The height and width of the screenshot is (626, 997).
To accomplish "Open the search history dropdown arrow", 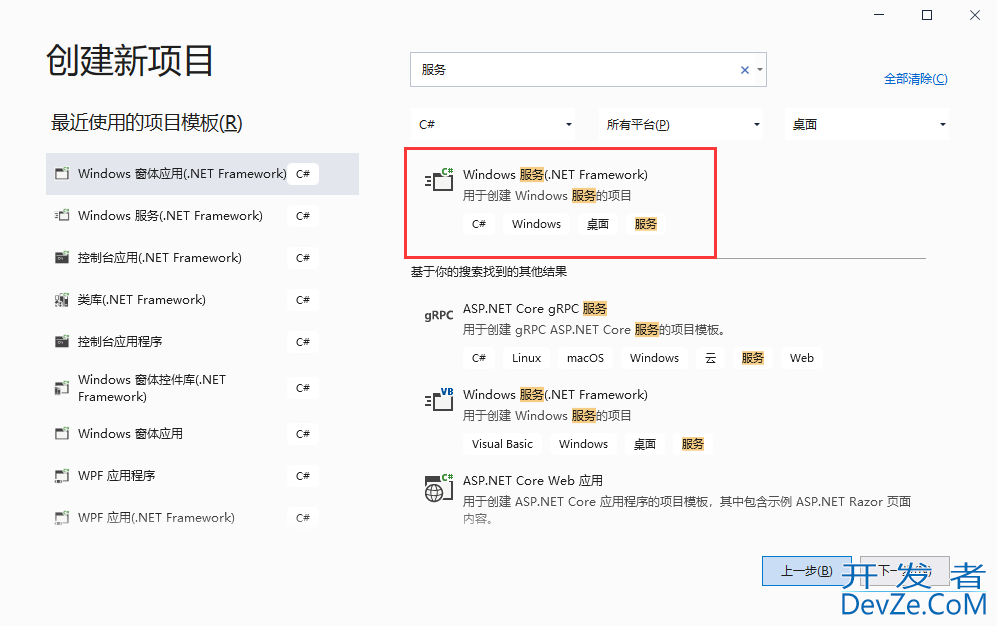I will pos(760,70).
